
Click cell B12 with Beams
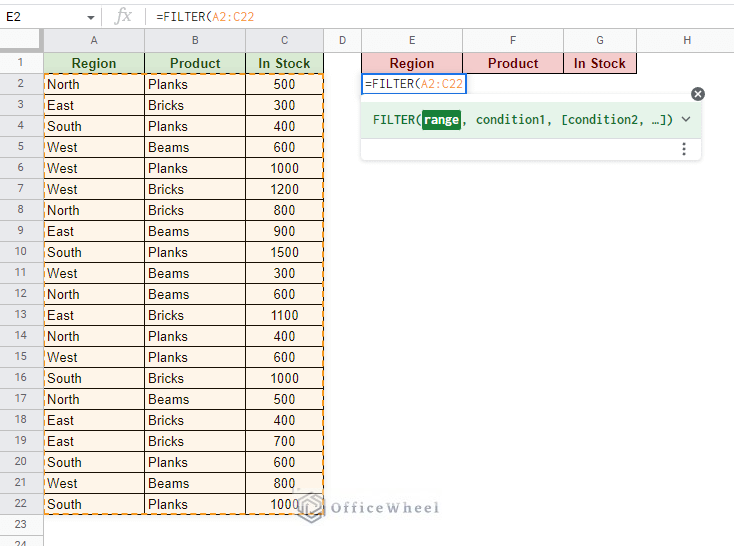(x=195, y=295)
